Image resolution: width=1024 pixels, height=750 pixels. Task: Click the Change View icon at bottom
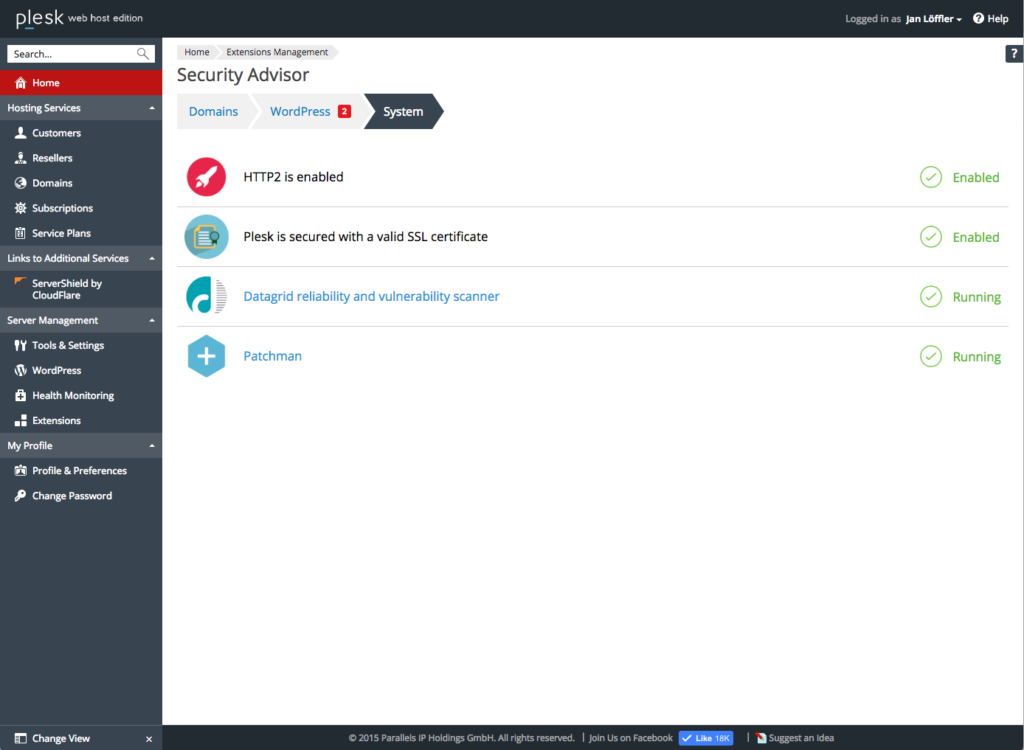click(20, 738)
